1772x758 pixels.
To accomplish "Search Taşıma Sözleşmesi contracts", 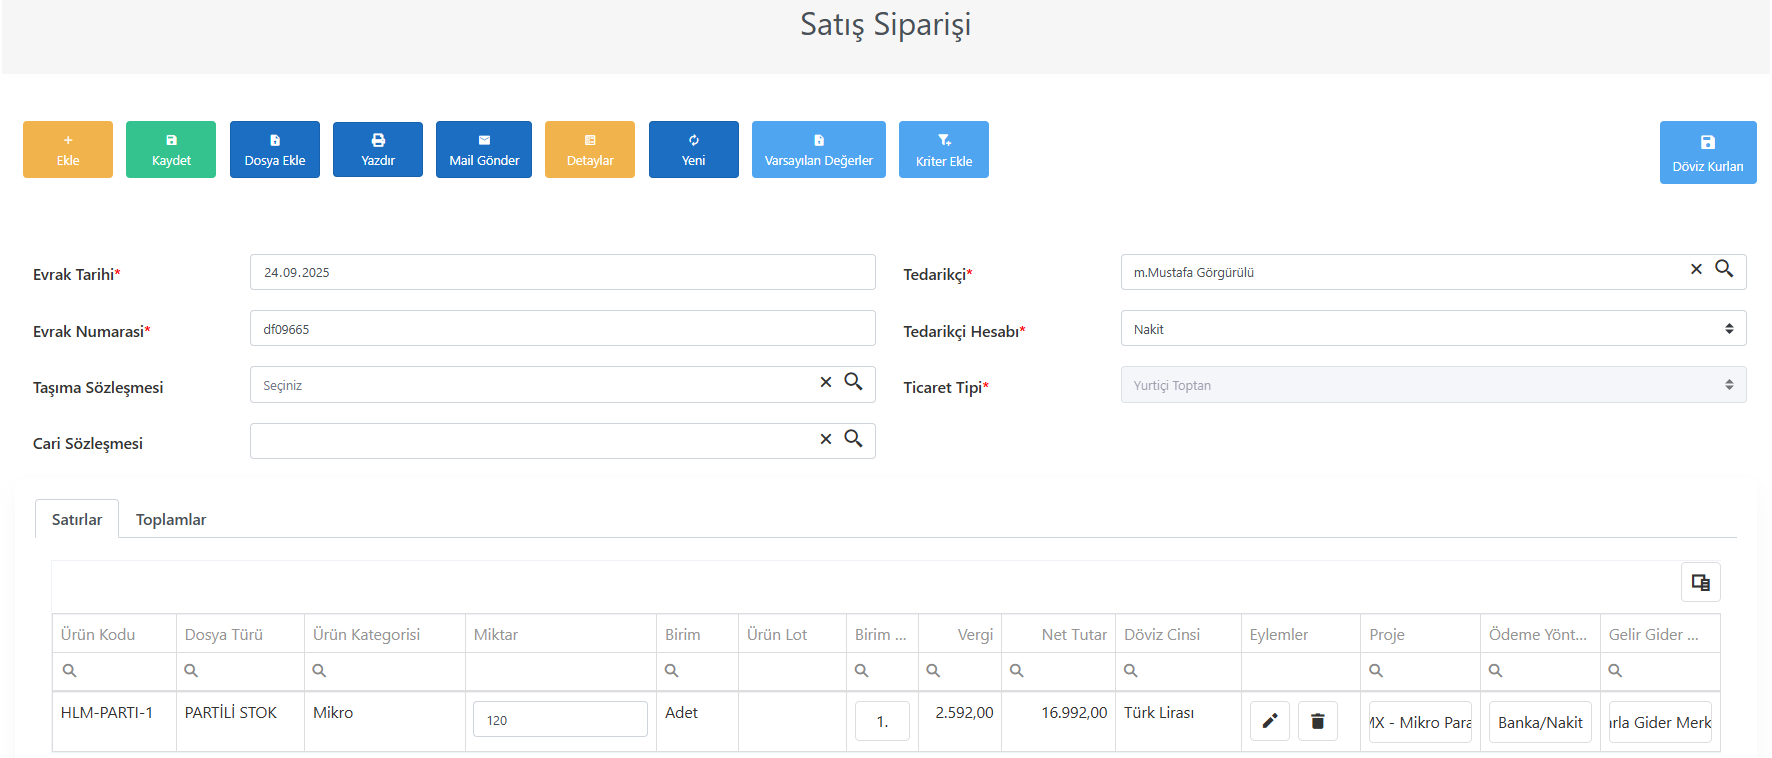I will 853,382.
